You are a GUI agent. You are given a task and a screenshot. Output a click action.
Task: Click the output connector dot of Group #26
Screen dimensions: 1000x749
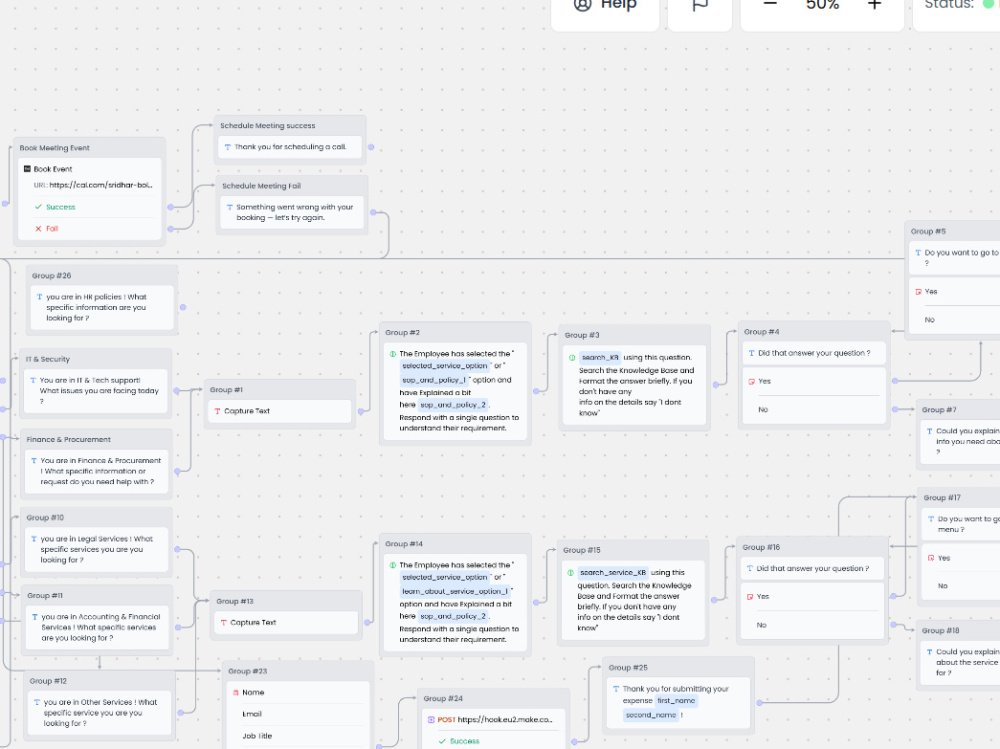tap(182, 308)
